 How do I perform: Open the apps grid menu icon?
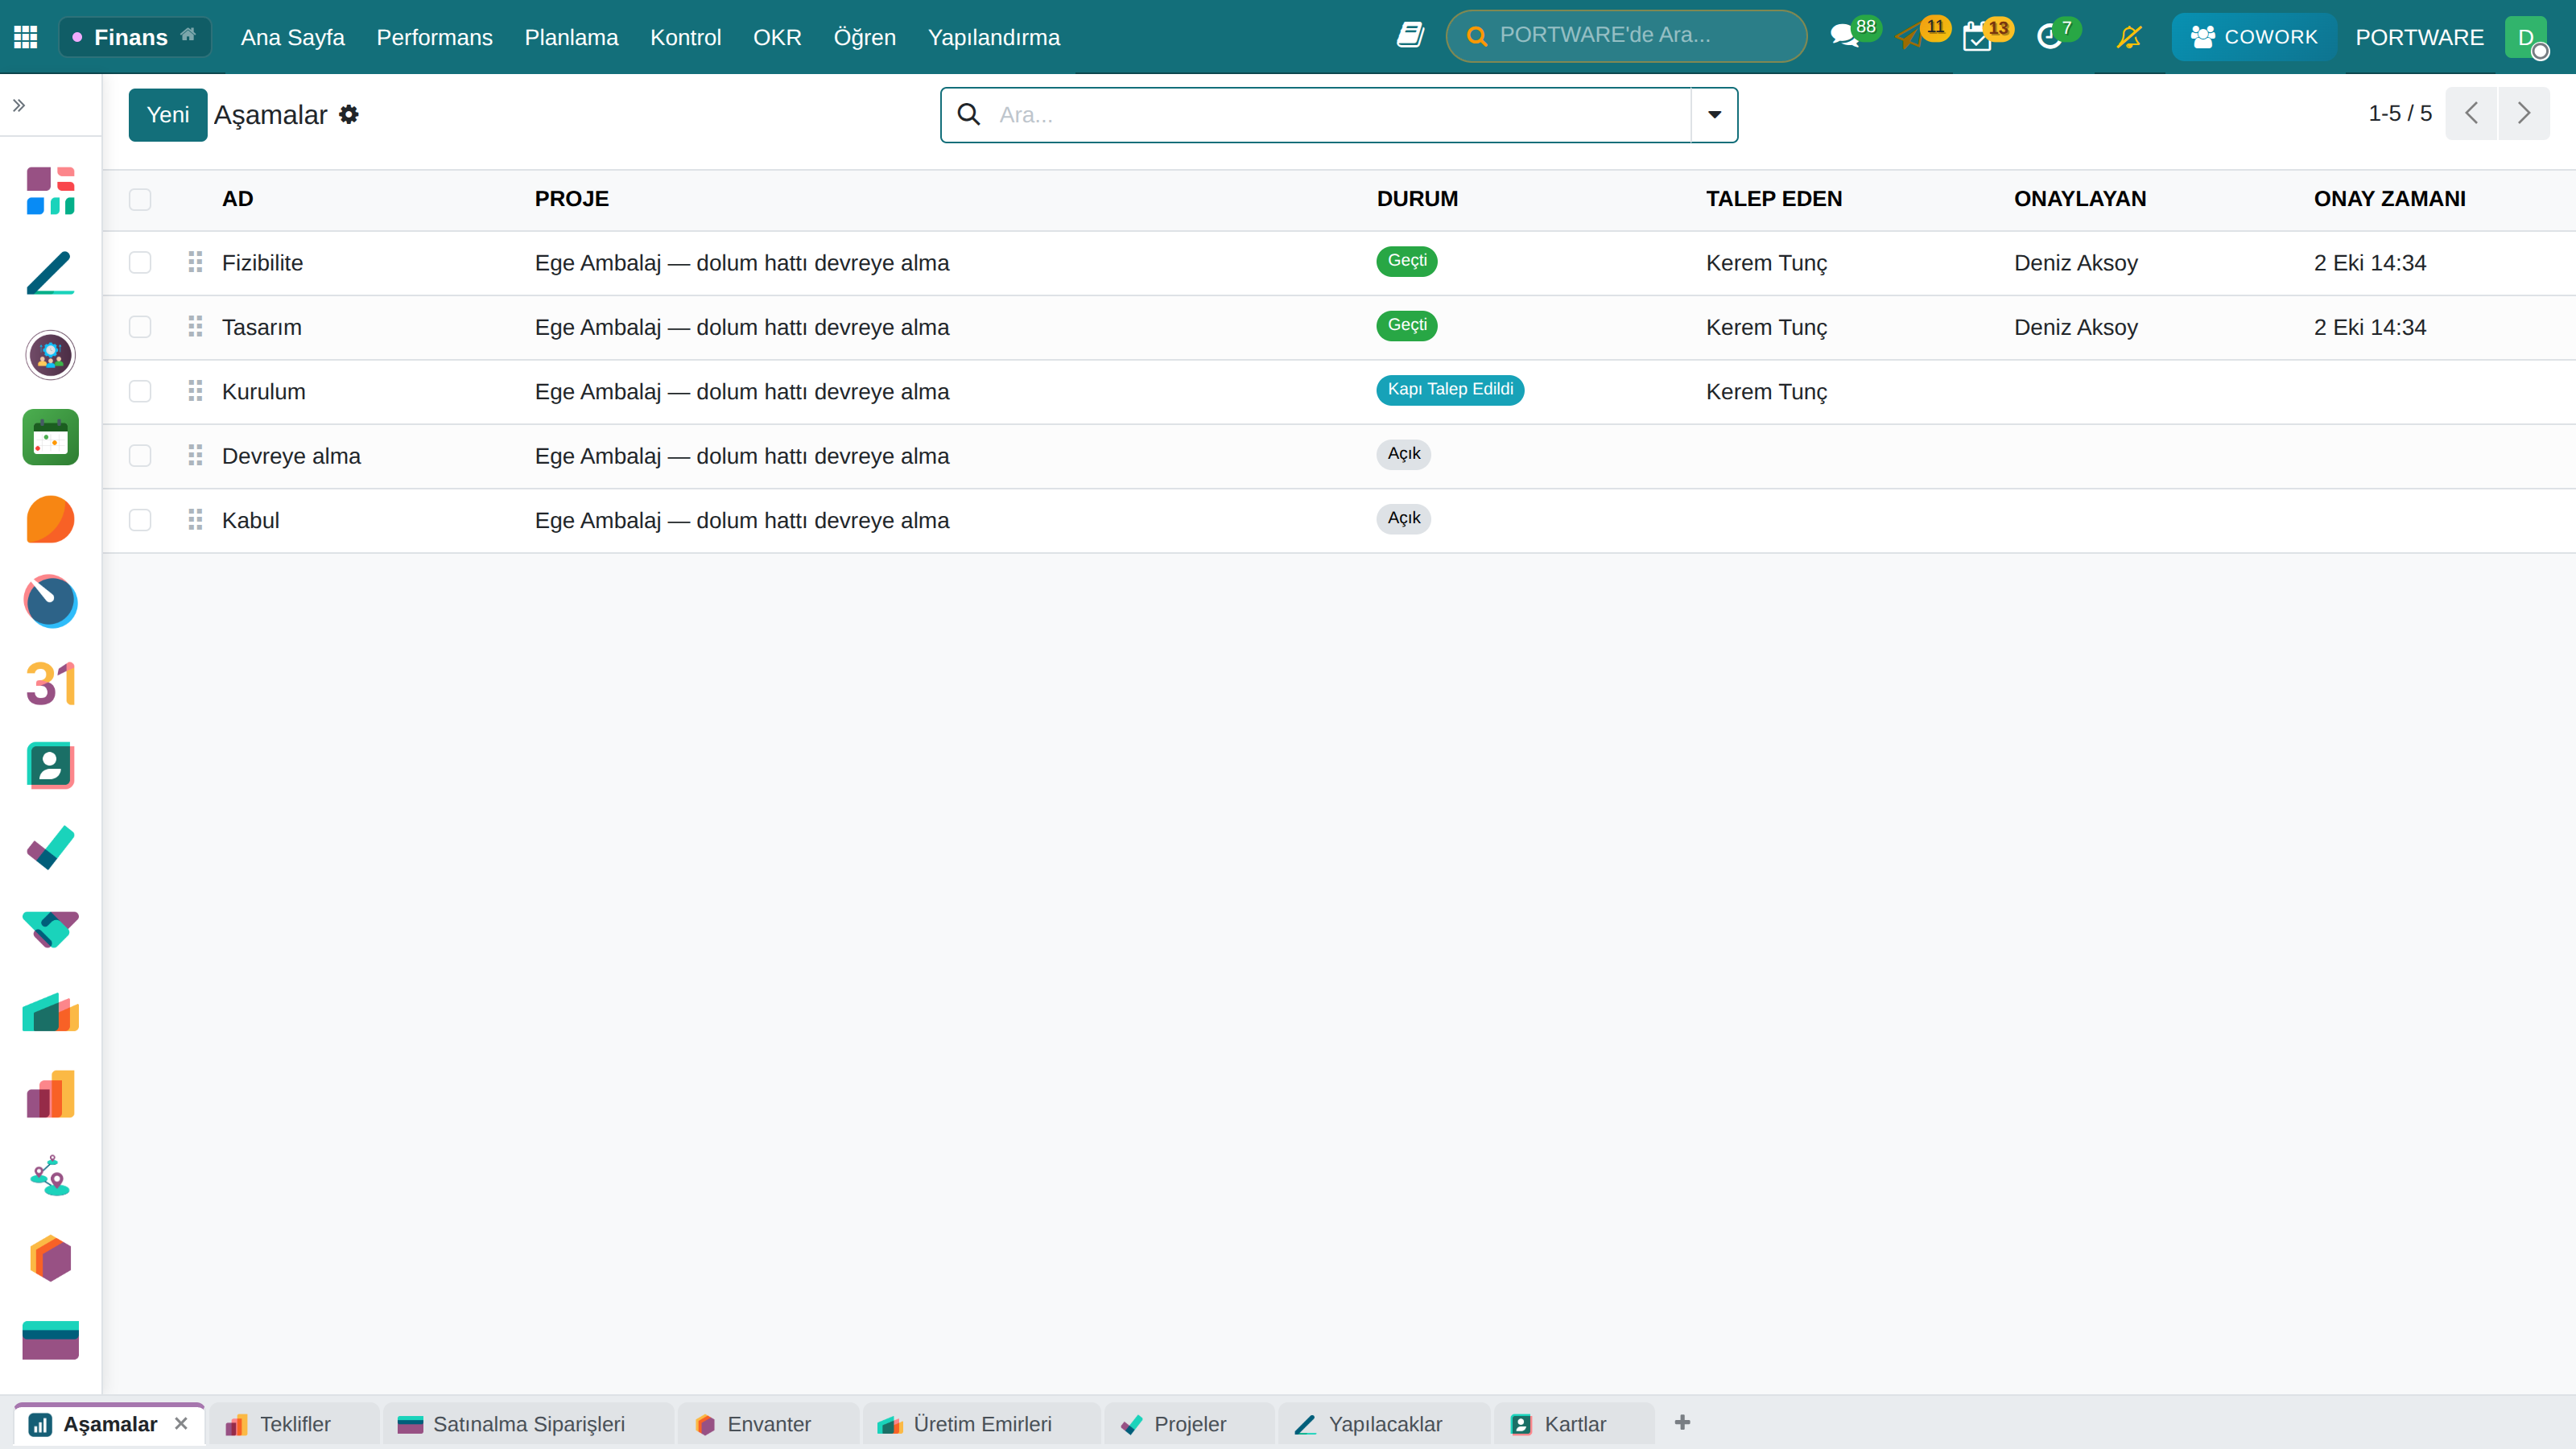pyautogui.click(x=26, y=37)
